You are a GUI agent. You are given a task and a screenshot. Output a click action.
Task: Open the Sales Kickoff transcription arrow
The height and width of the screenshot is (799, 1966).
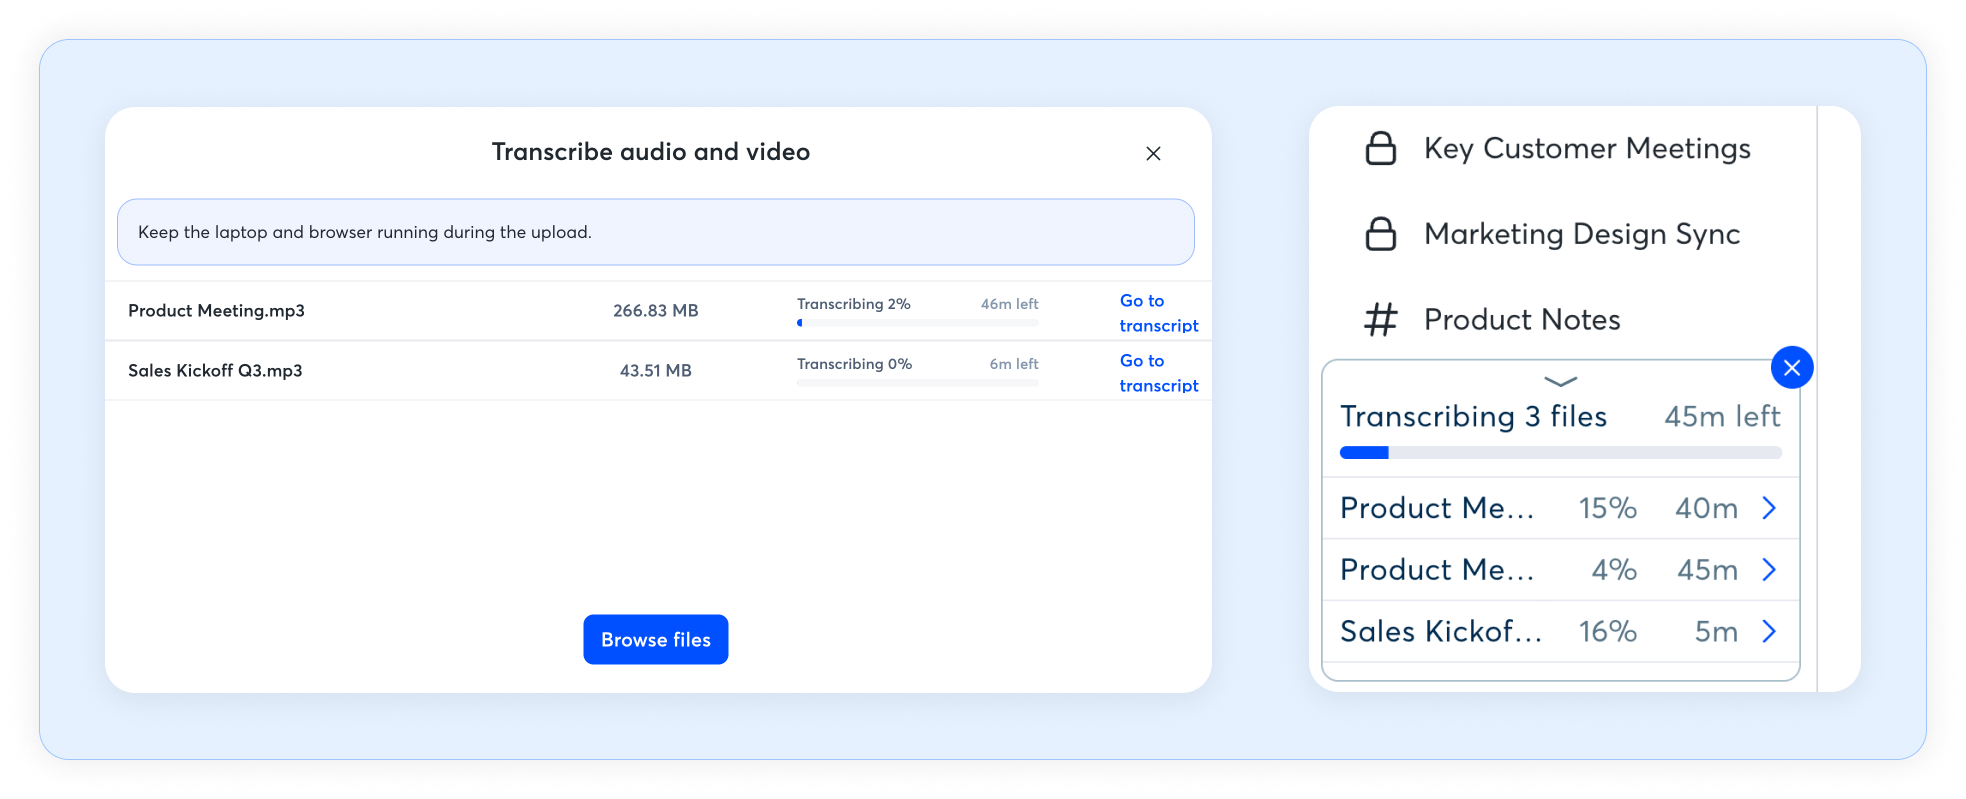coord(1769,631)
